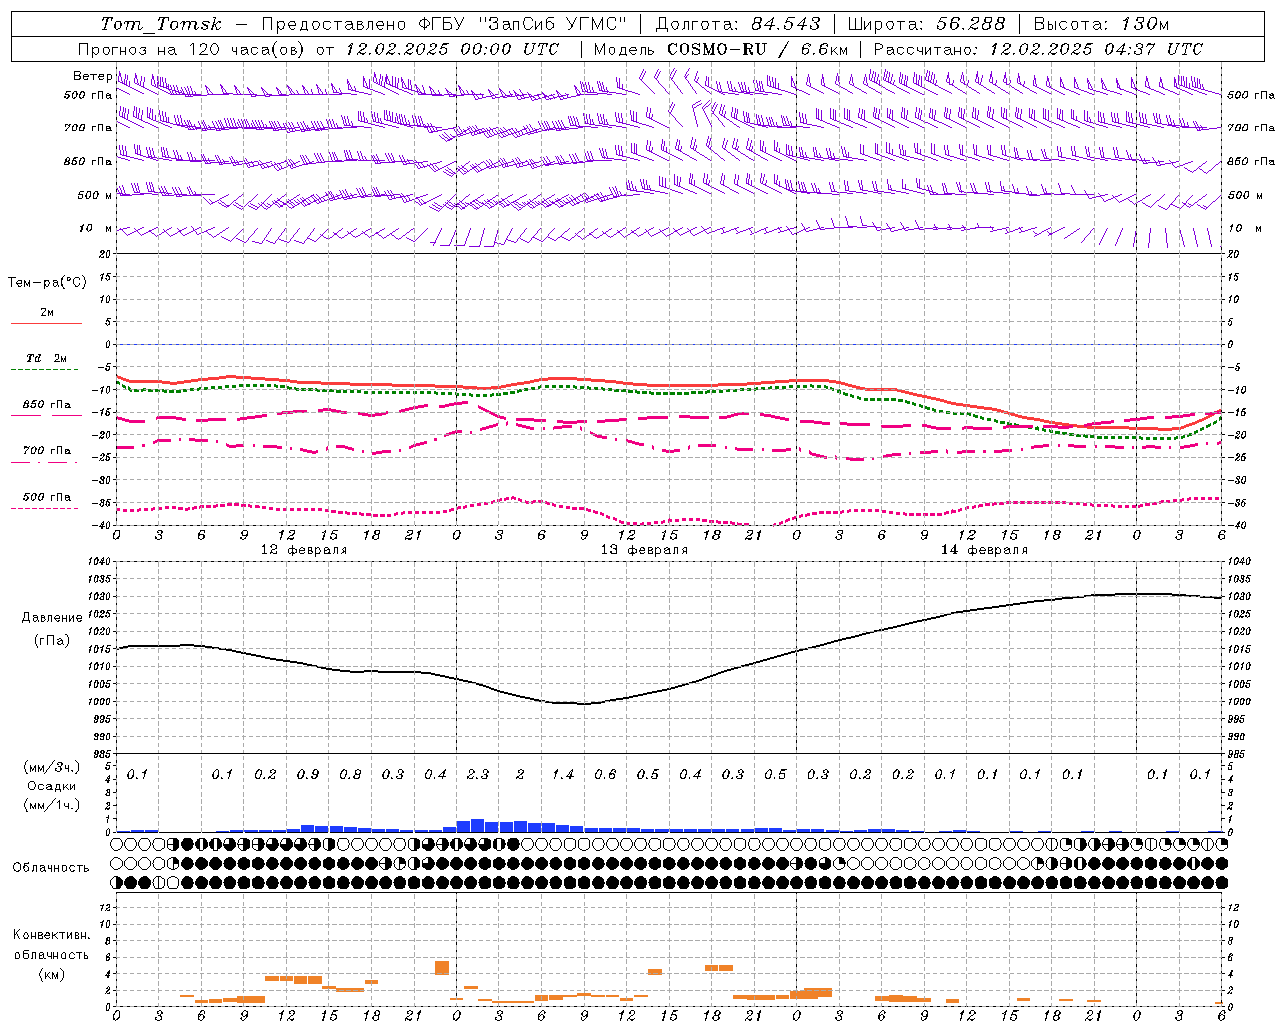Viewport: 1280px width, 1024px height.
Task: Click the Тем-ра(°C) axis title
Action: click(x=47, y=283)
